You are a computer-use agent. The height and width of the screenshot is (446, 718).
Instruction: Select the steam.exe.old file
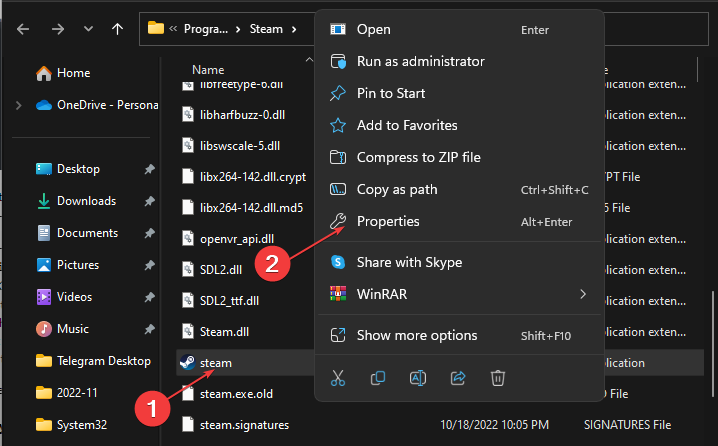coord(238,393)
